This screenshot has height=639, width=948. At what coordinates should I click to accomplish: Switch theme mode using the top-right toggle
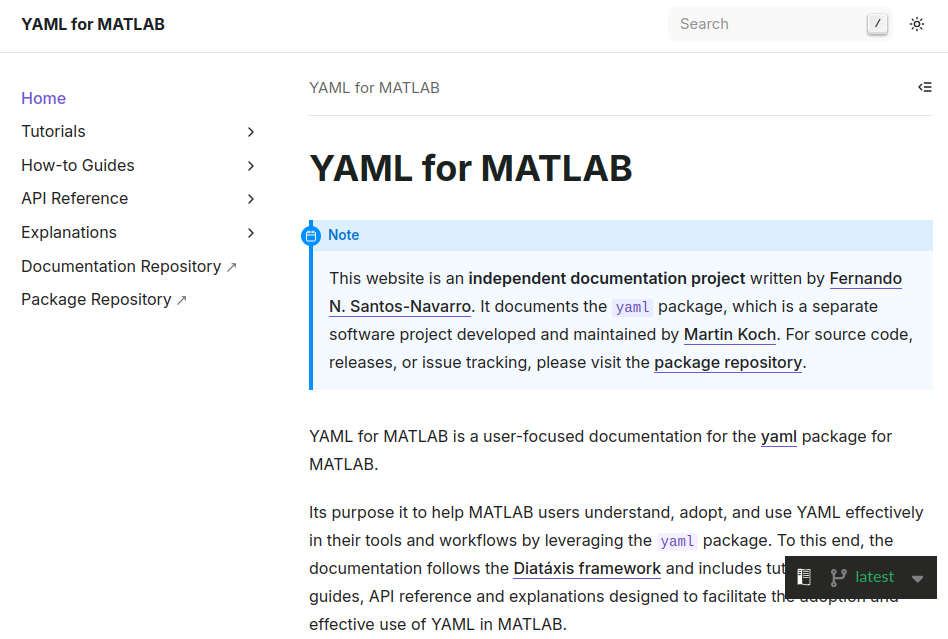tap(917, 24)
